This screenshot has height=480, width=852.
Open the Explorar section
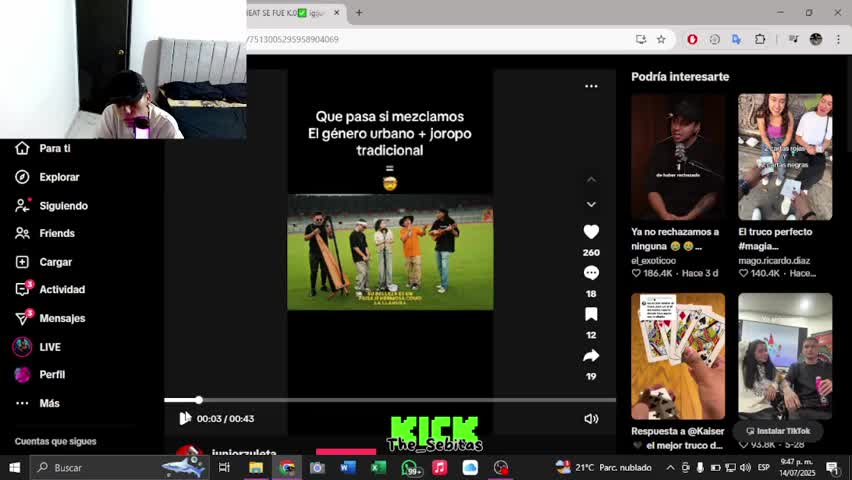click(48, 177)
